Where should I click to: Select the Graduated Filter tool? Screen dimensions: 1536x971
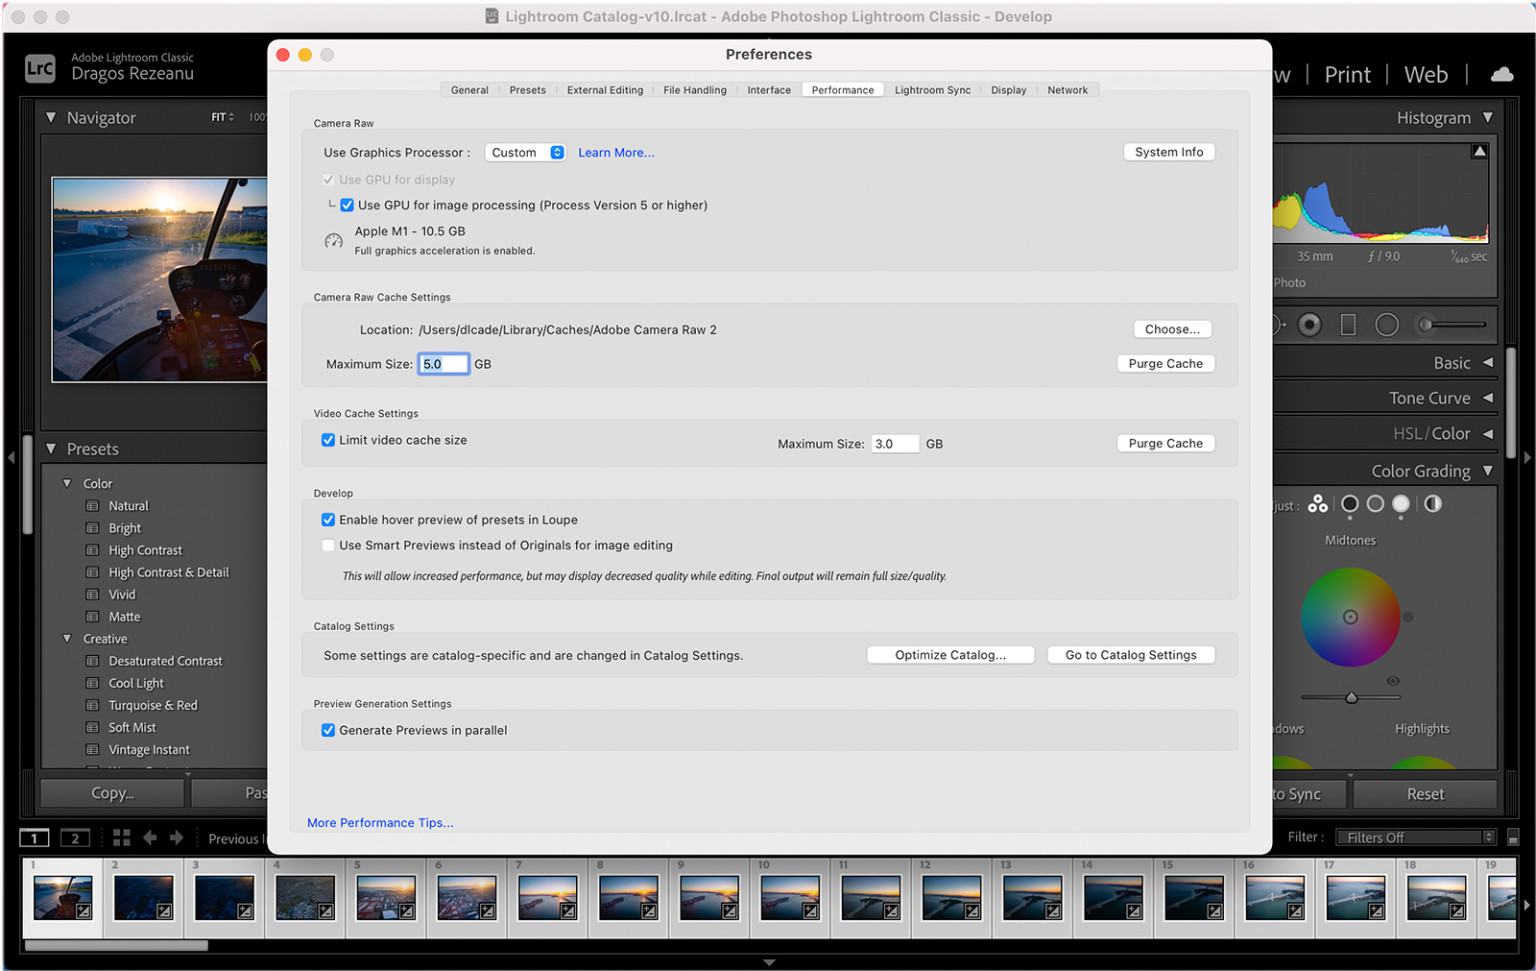click(1348, 325)
